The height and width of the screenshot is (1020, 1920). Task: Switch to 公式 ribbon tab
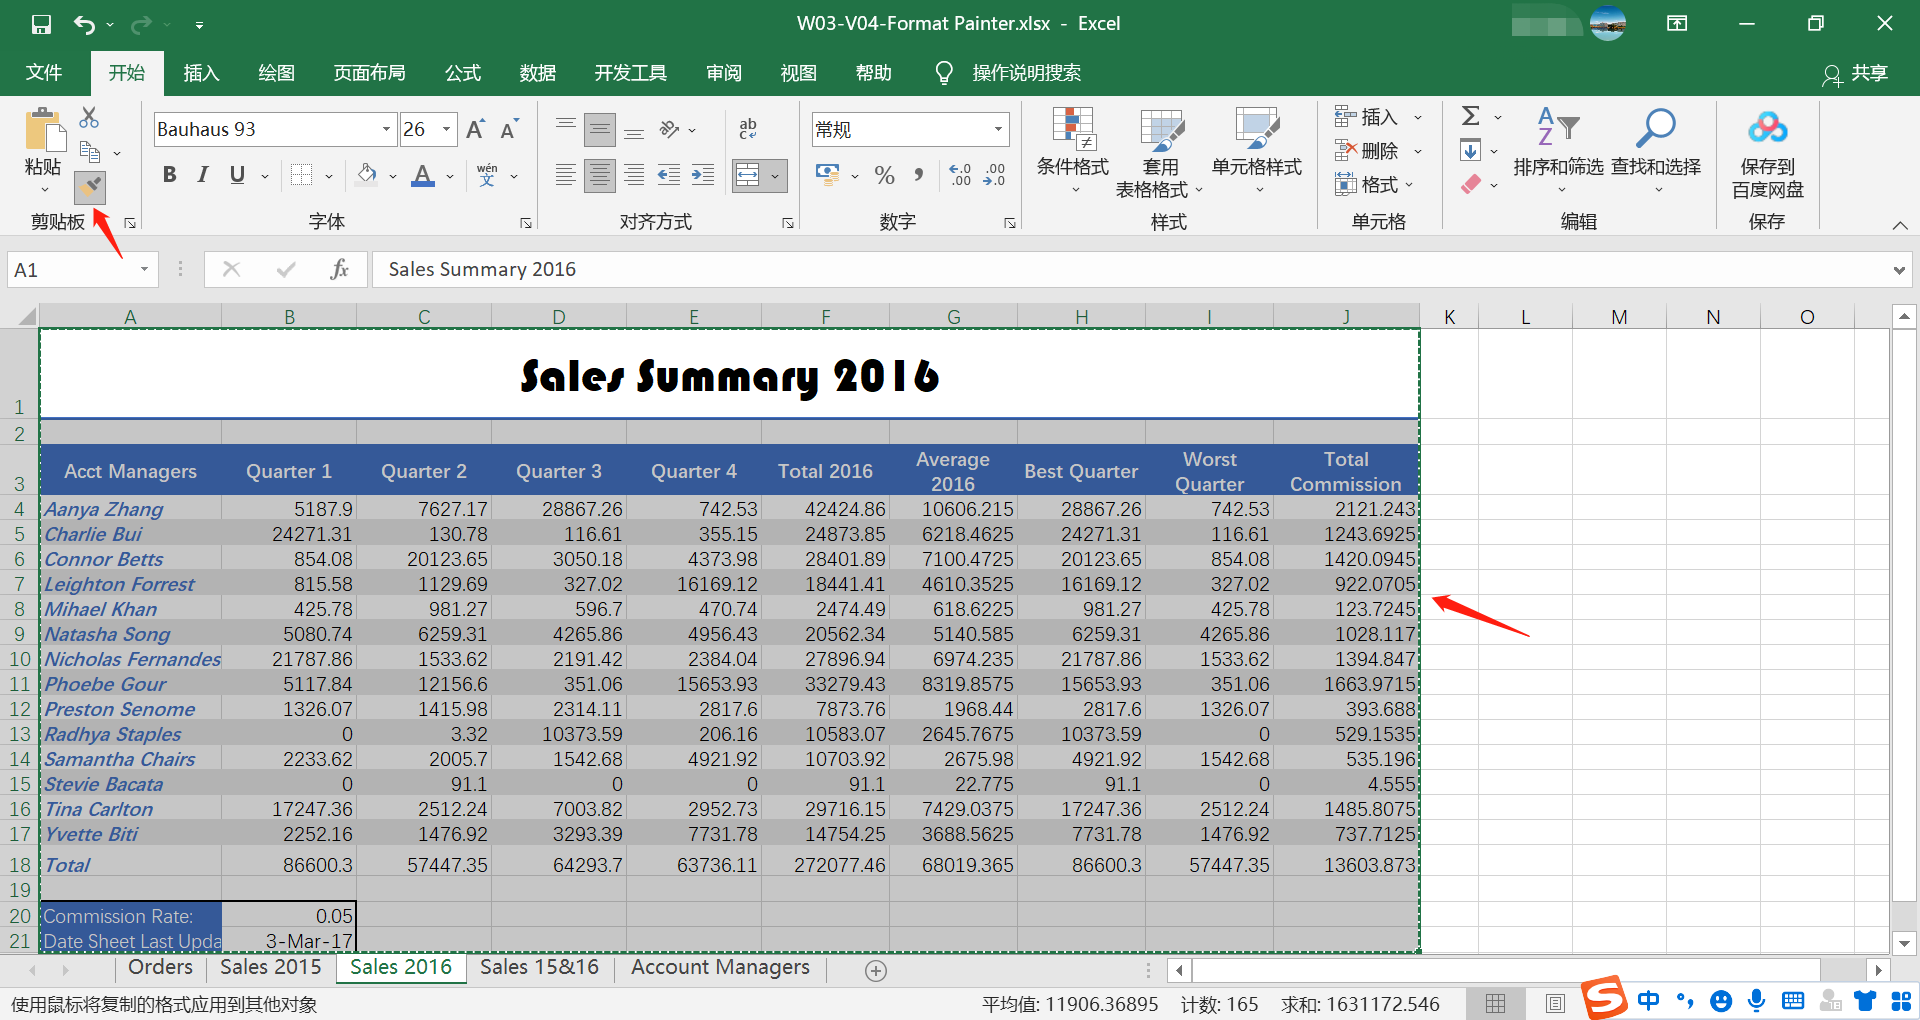(x=463, y=73)
